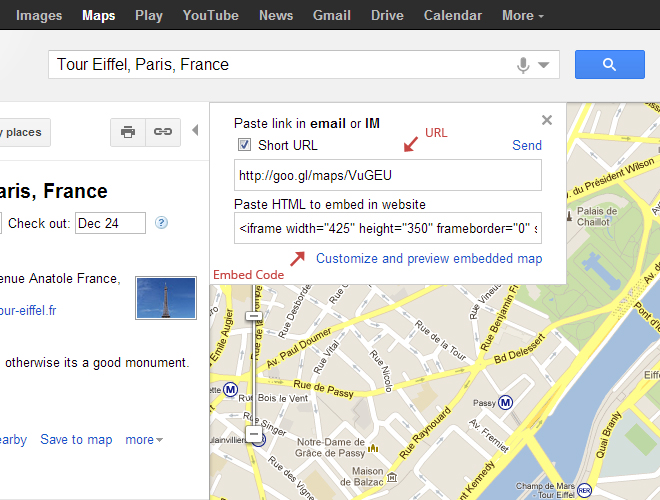Click the zoom out minus button
Image resolution: width=660 pixels, height=500 pixels.
point(254,434)
